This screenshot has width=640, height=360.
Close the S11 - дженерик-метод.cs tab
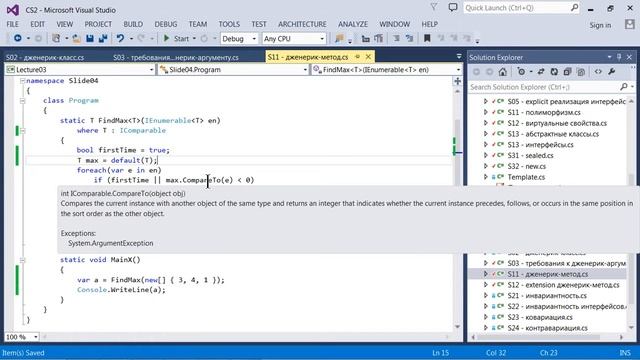(x=368, y=57)
